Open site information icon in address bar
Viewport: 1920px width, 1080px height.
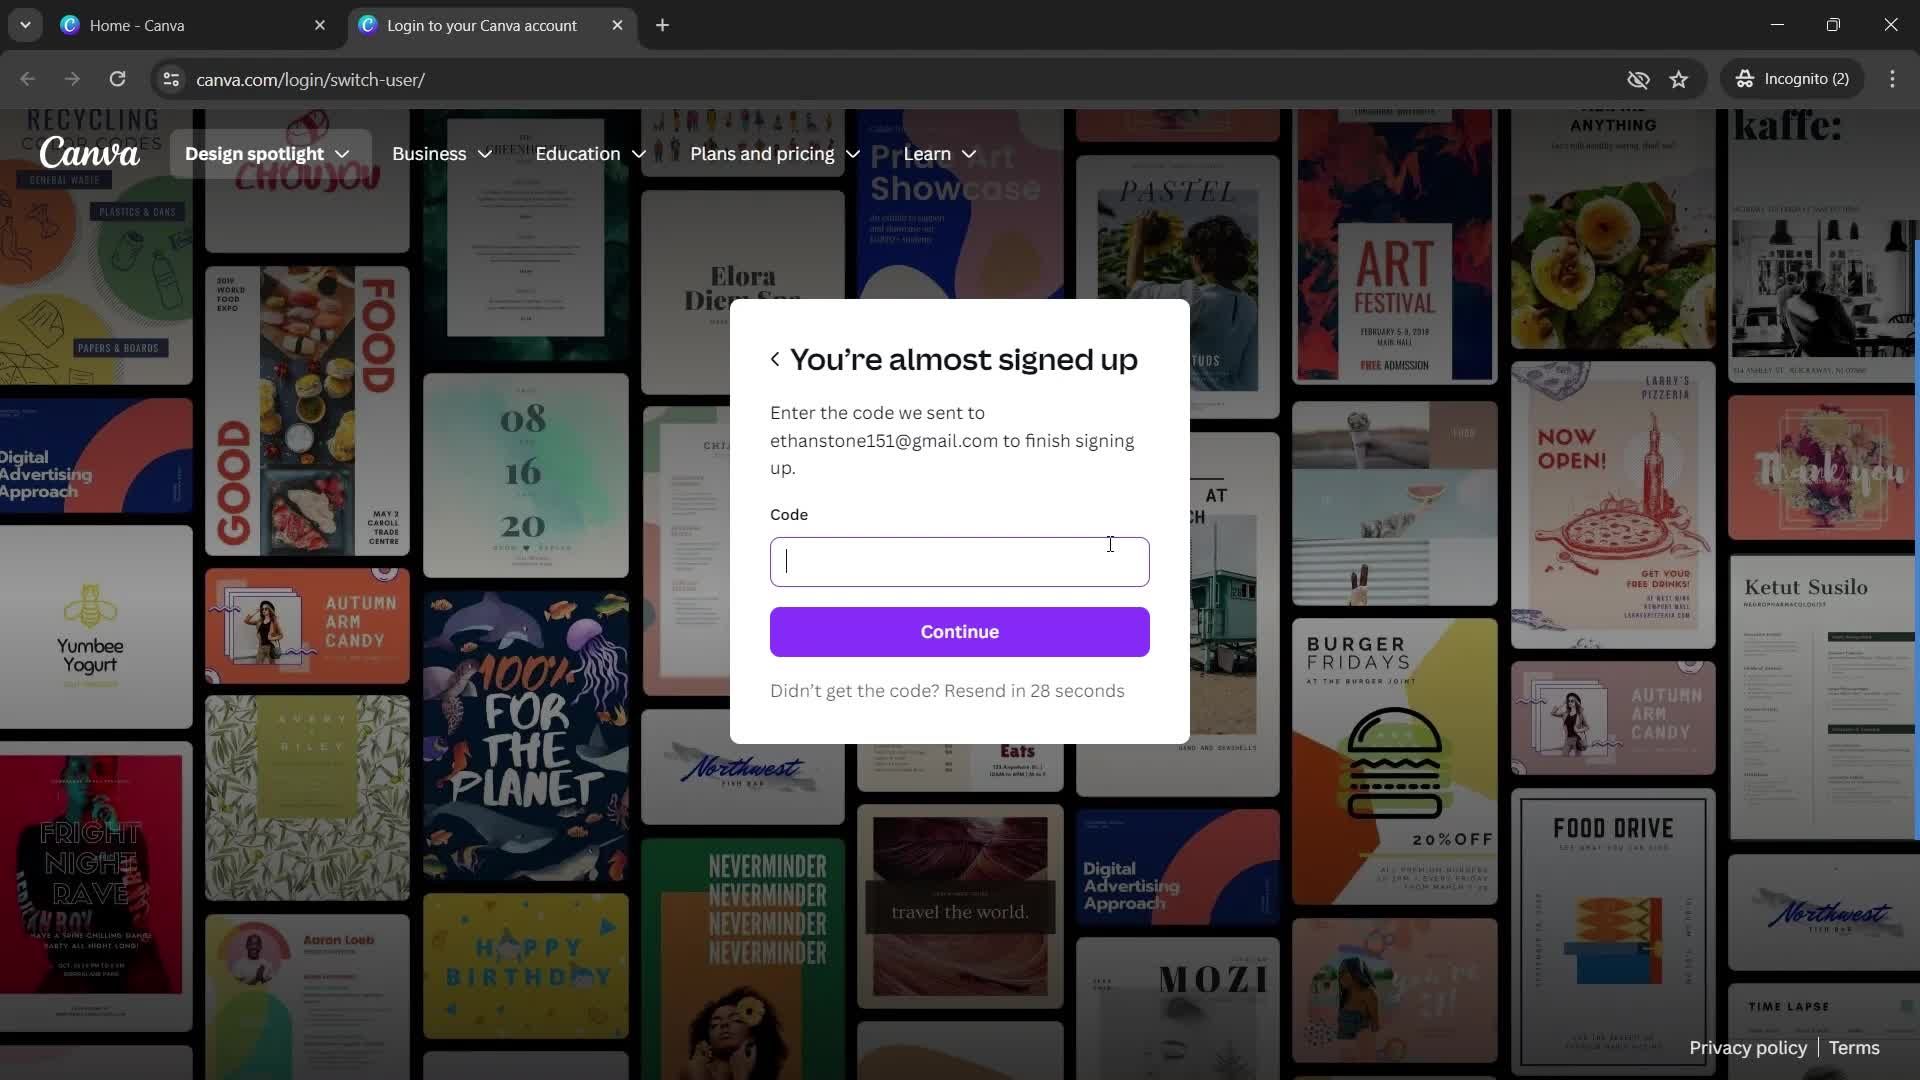click(x=171, y=79)
